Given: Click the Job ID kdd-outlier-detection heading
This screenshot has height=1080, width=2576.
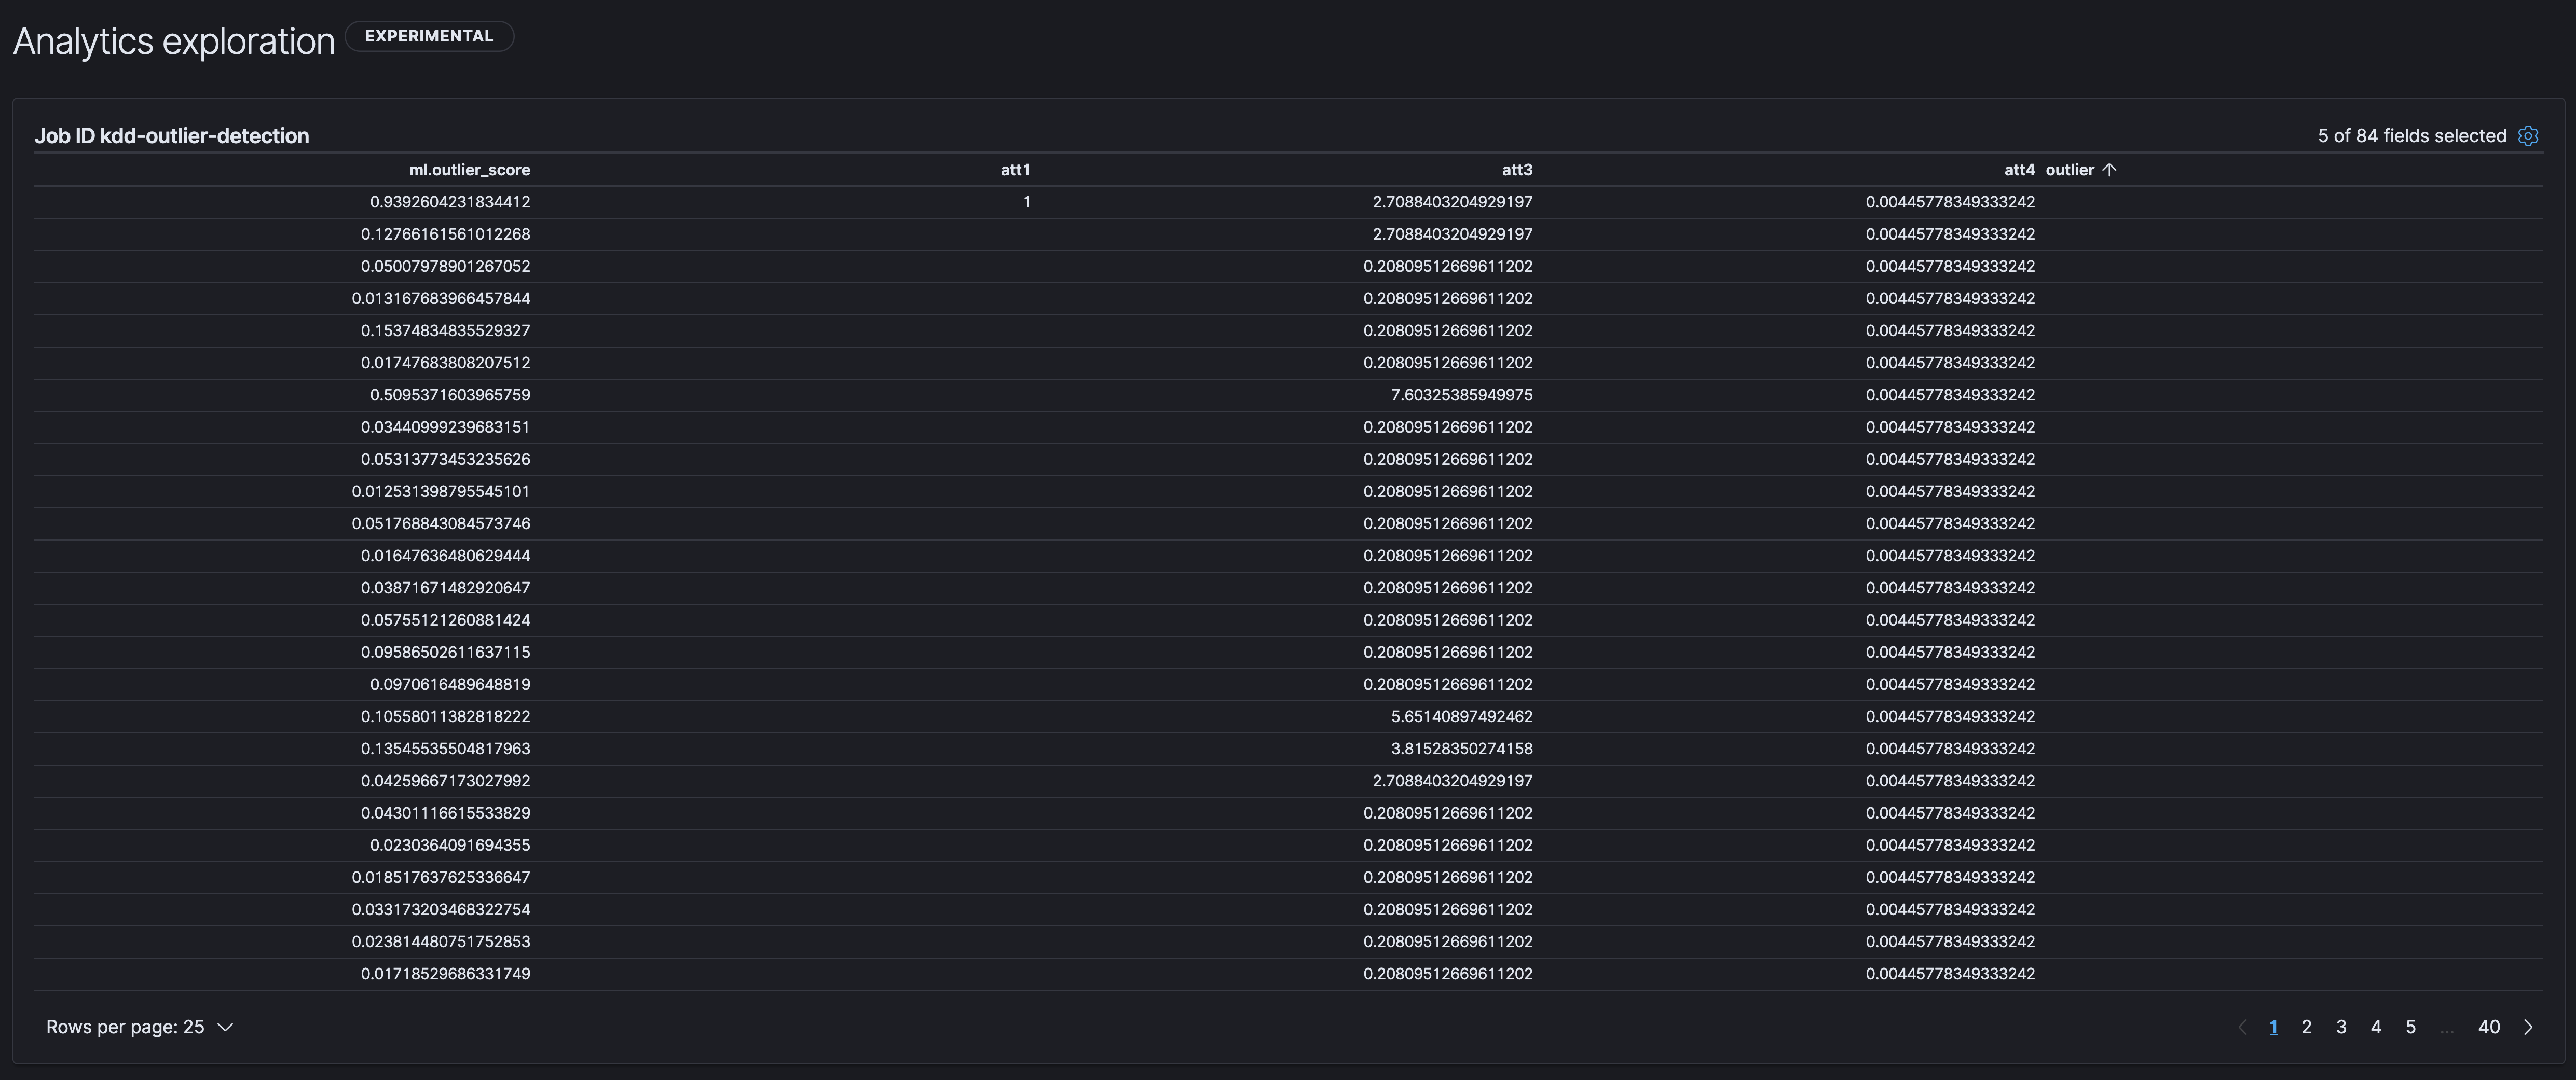Looking at the screenshot, I should coord(172,136).
